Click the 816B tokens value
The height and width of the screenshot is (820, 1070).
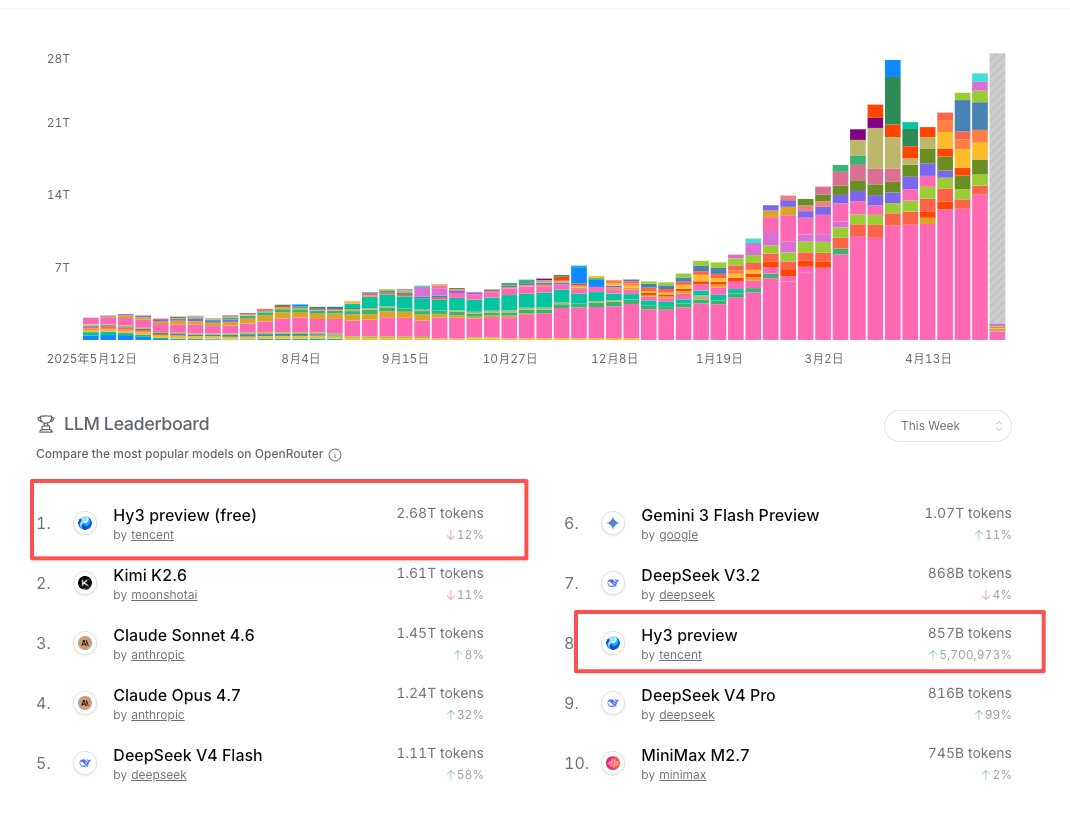point(970,693)
